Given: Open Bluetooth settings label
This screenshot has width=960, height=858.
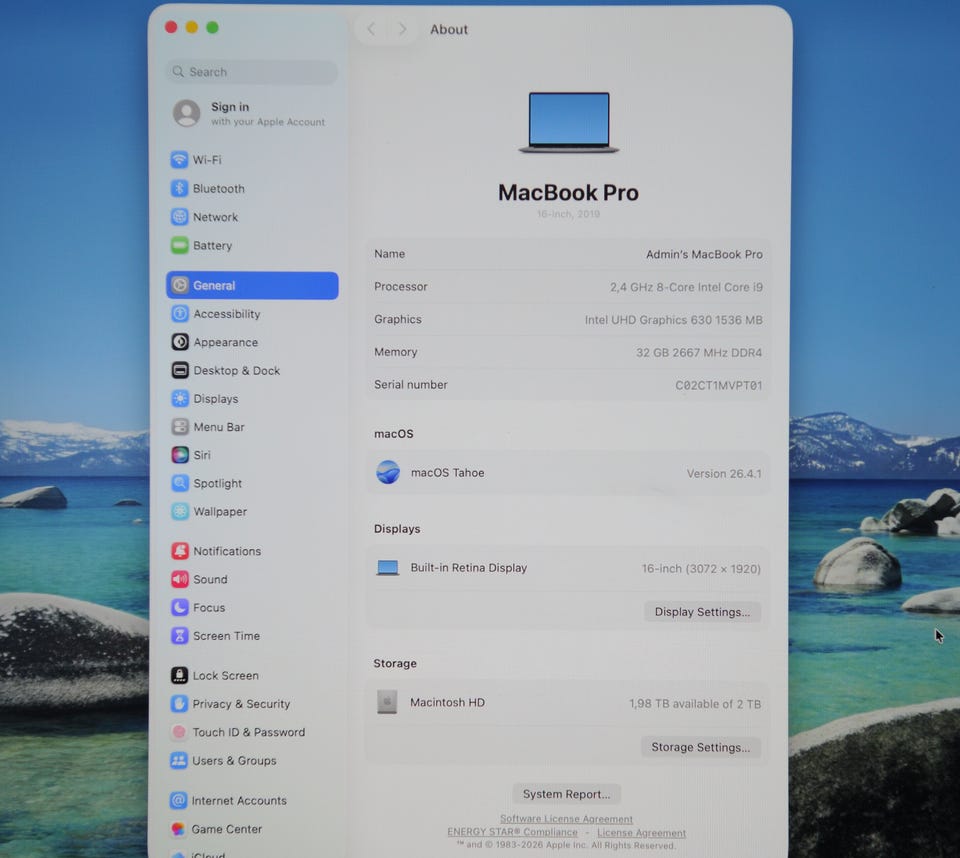Looking at the screenshot, I should [x=219, y=189].
